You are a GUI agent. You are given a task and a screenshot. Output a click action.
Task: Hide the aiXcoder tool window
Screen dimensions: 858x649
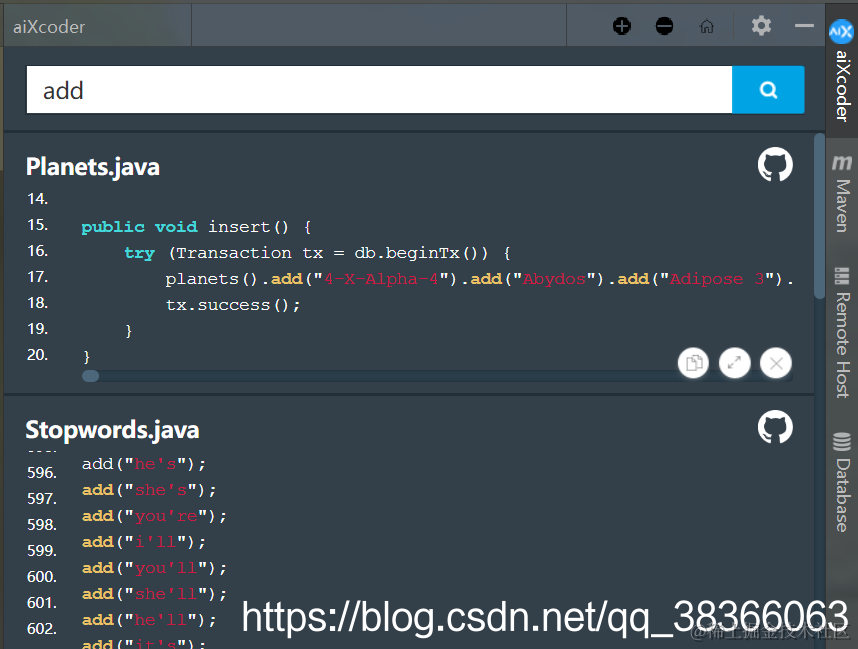[804, 26]
